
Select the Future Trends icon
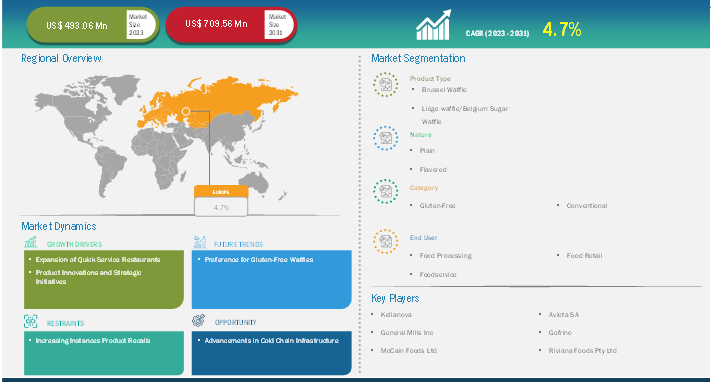[x=200, y=242]
